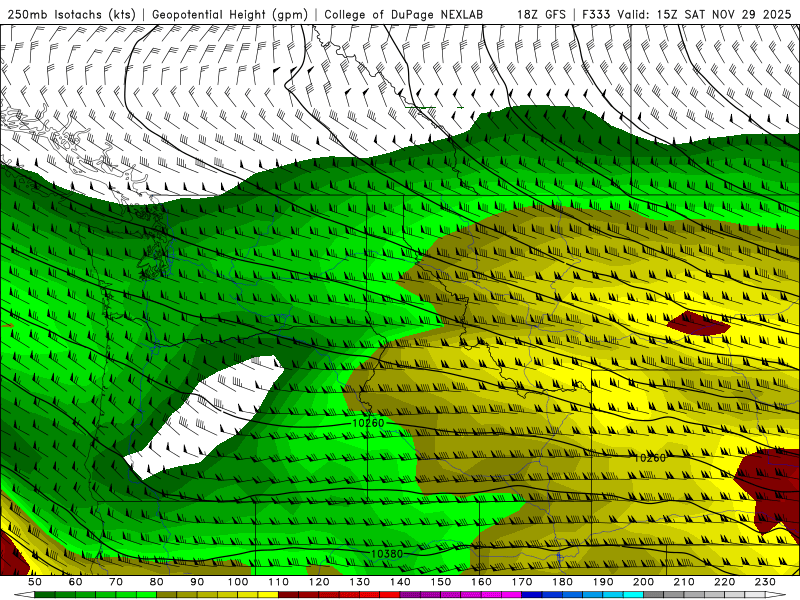
Task: Click the 90 value on the color scale
Action: pyautogui.click(x=197, y=582)
